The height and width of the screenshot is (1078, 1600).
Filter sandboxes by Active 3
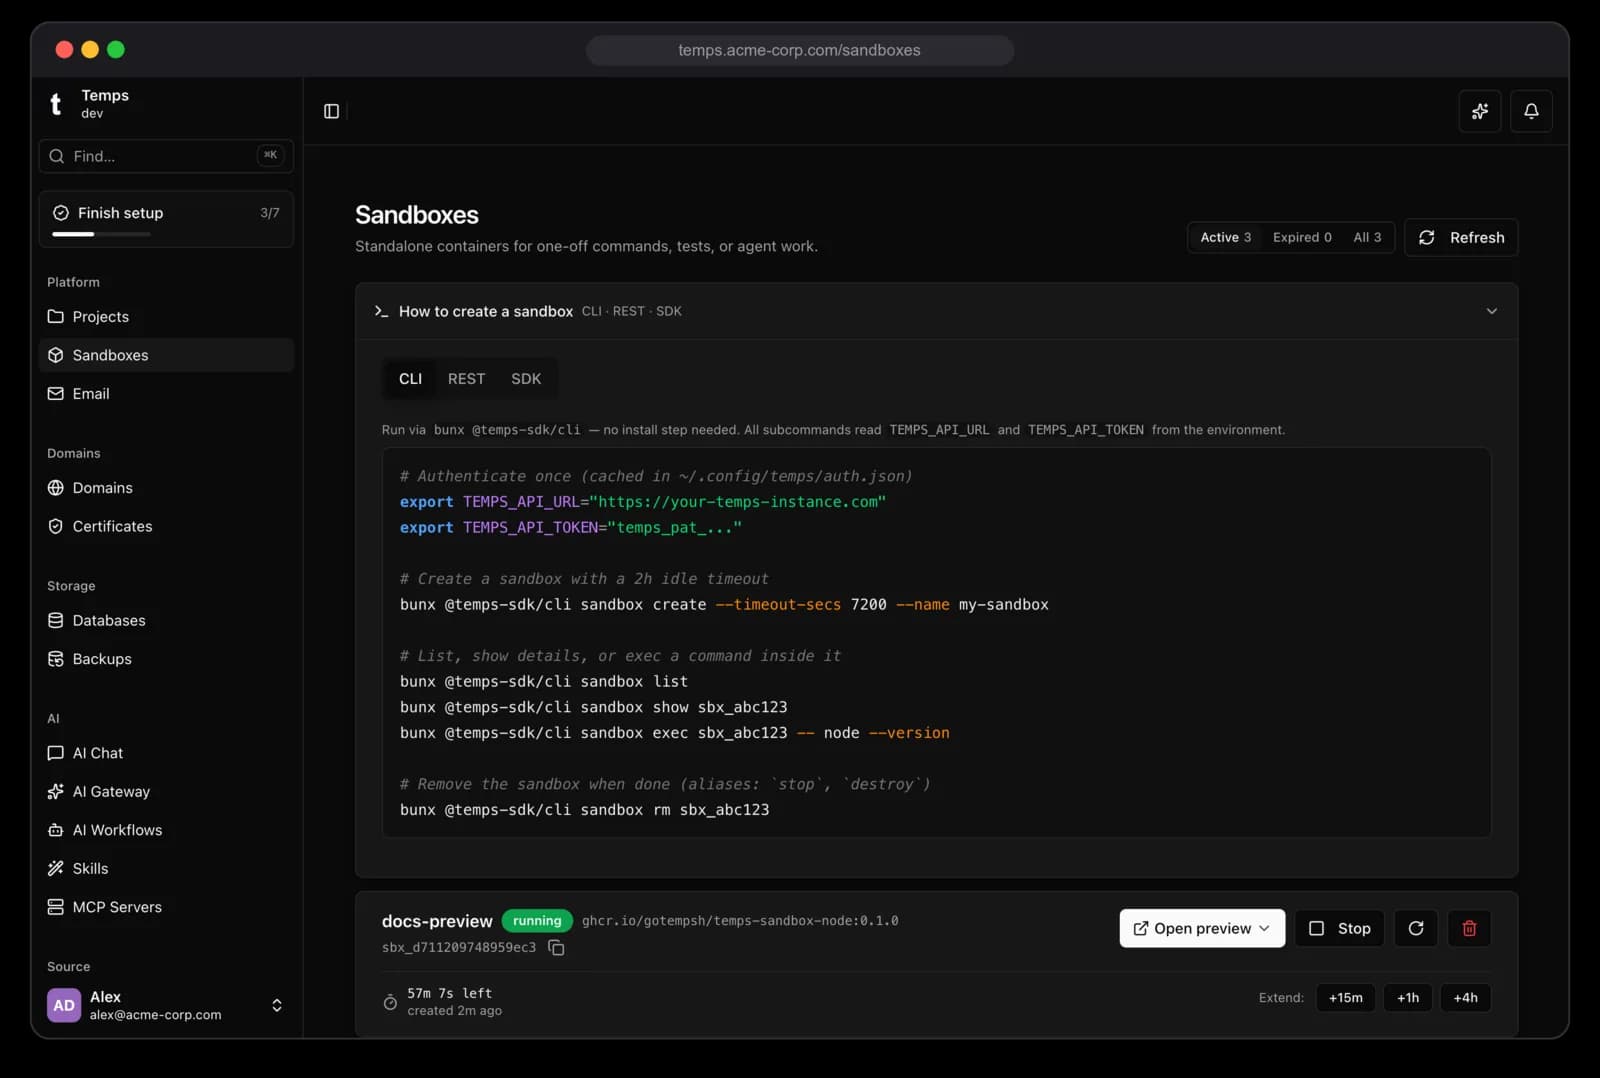(1226, 237)
